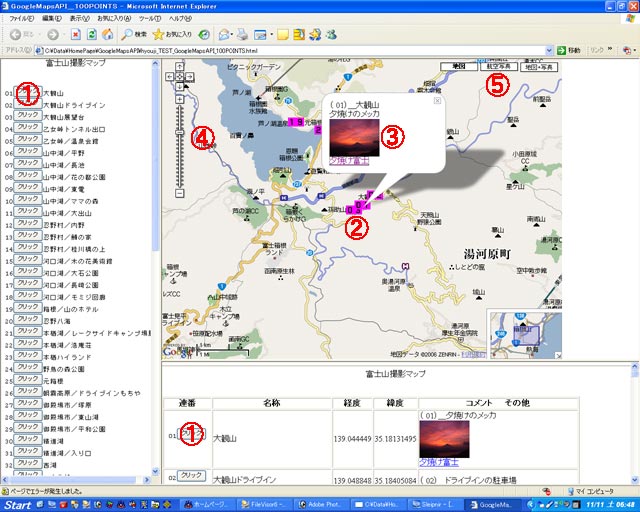Switch the map to 地図 view
This screenshot has height=512, width=640.
pos(459,67)
